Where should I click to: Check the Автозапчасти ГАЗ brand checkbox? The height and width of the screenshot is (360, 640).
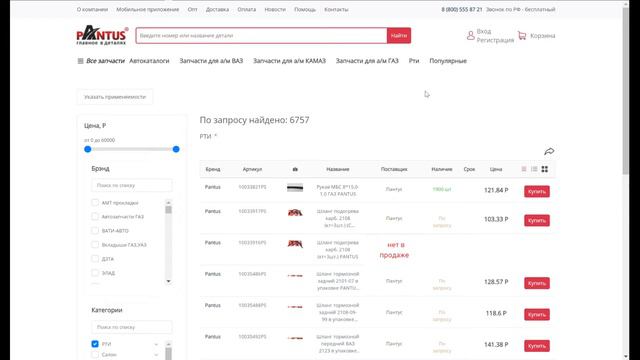point(95,216)
